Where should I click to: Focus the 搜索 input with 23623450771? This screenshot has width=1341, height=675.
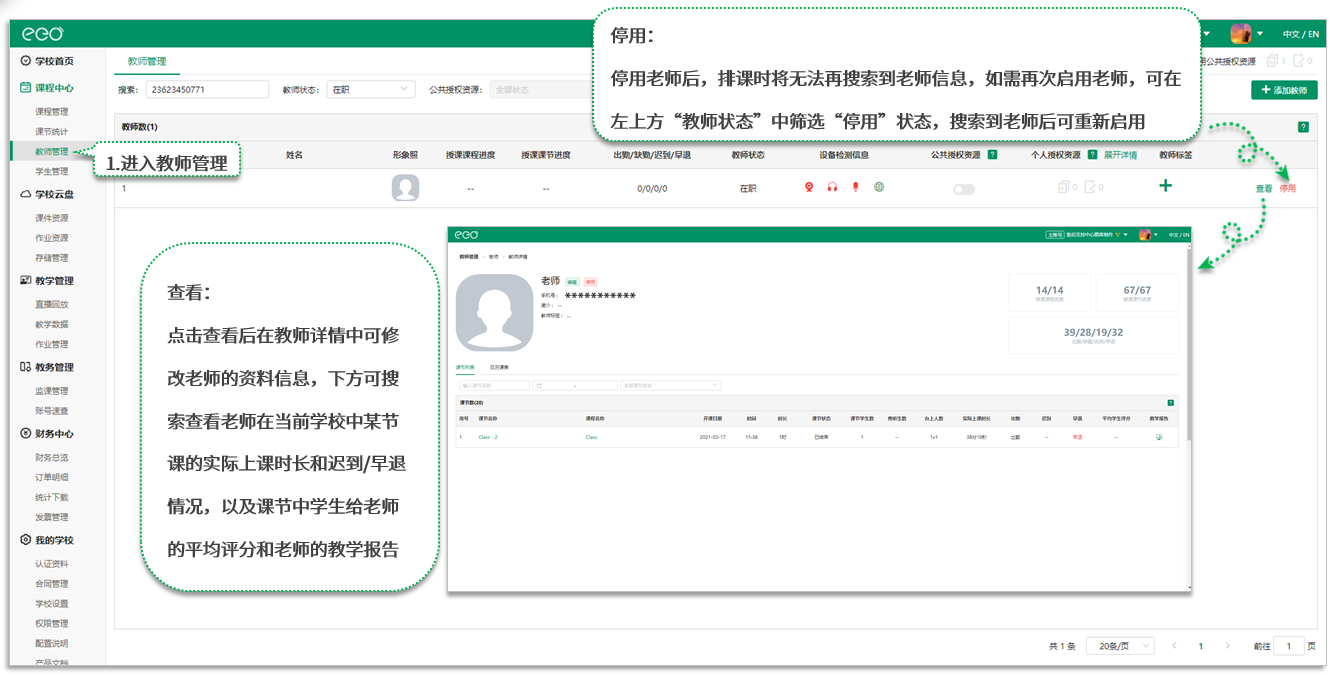pos(207,90)
